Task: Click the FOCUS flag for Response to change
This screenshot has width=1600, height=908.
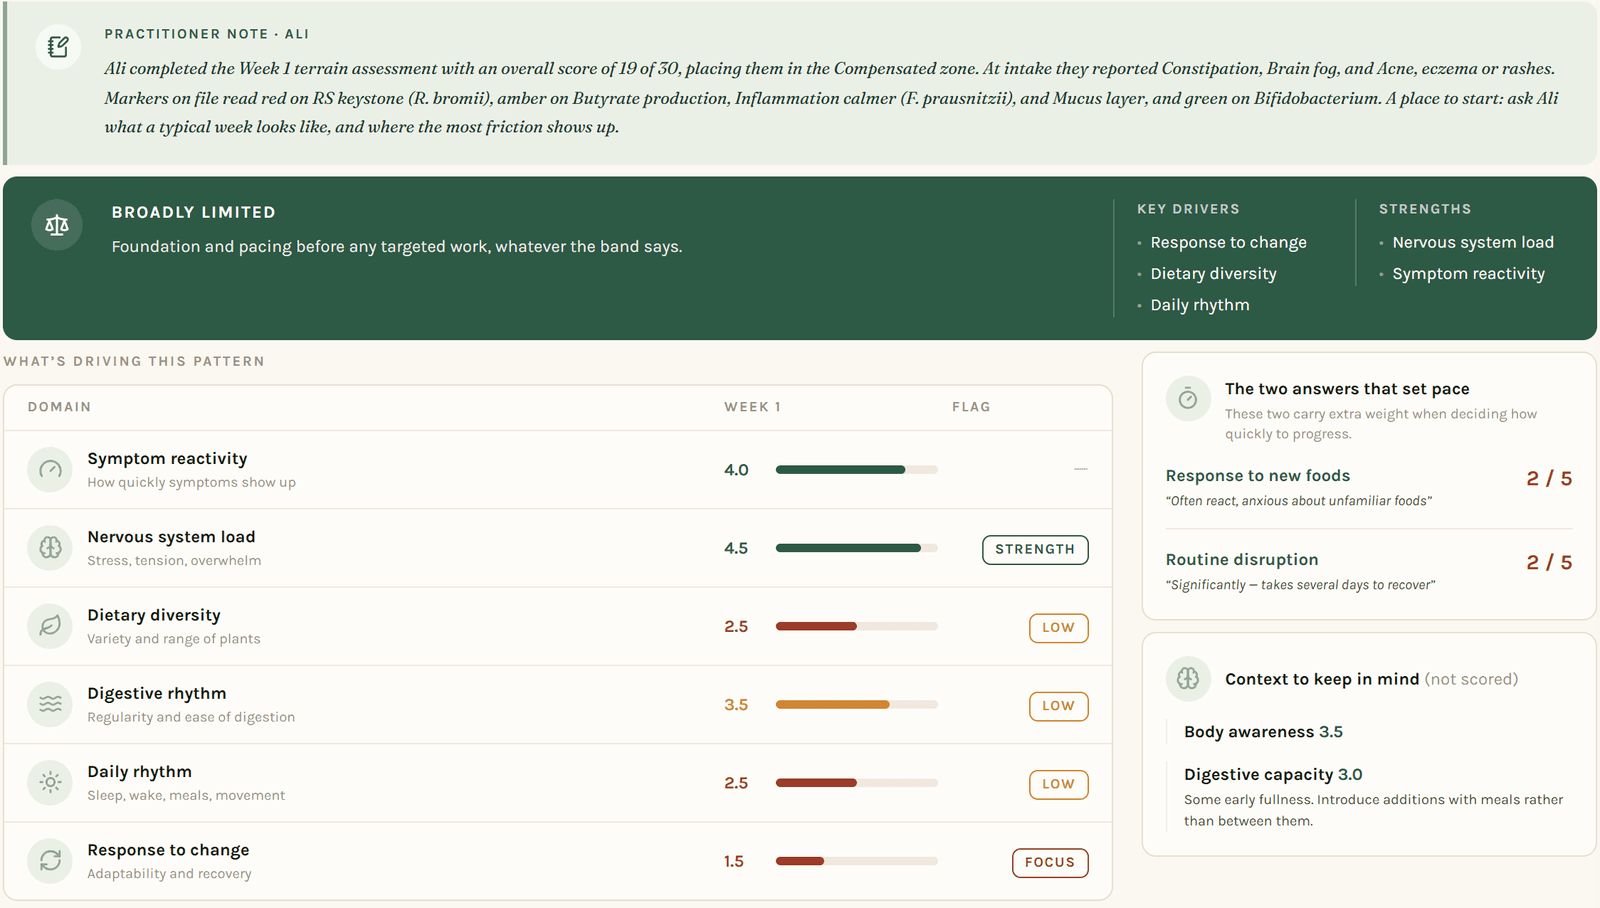Action: click(x=1050, y=862)
